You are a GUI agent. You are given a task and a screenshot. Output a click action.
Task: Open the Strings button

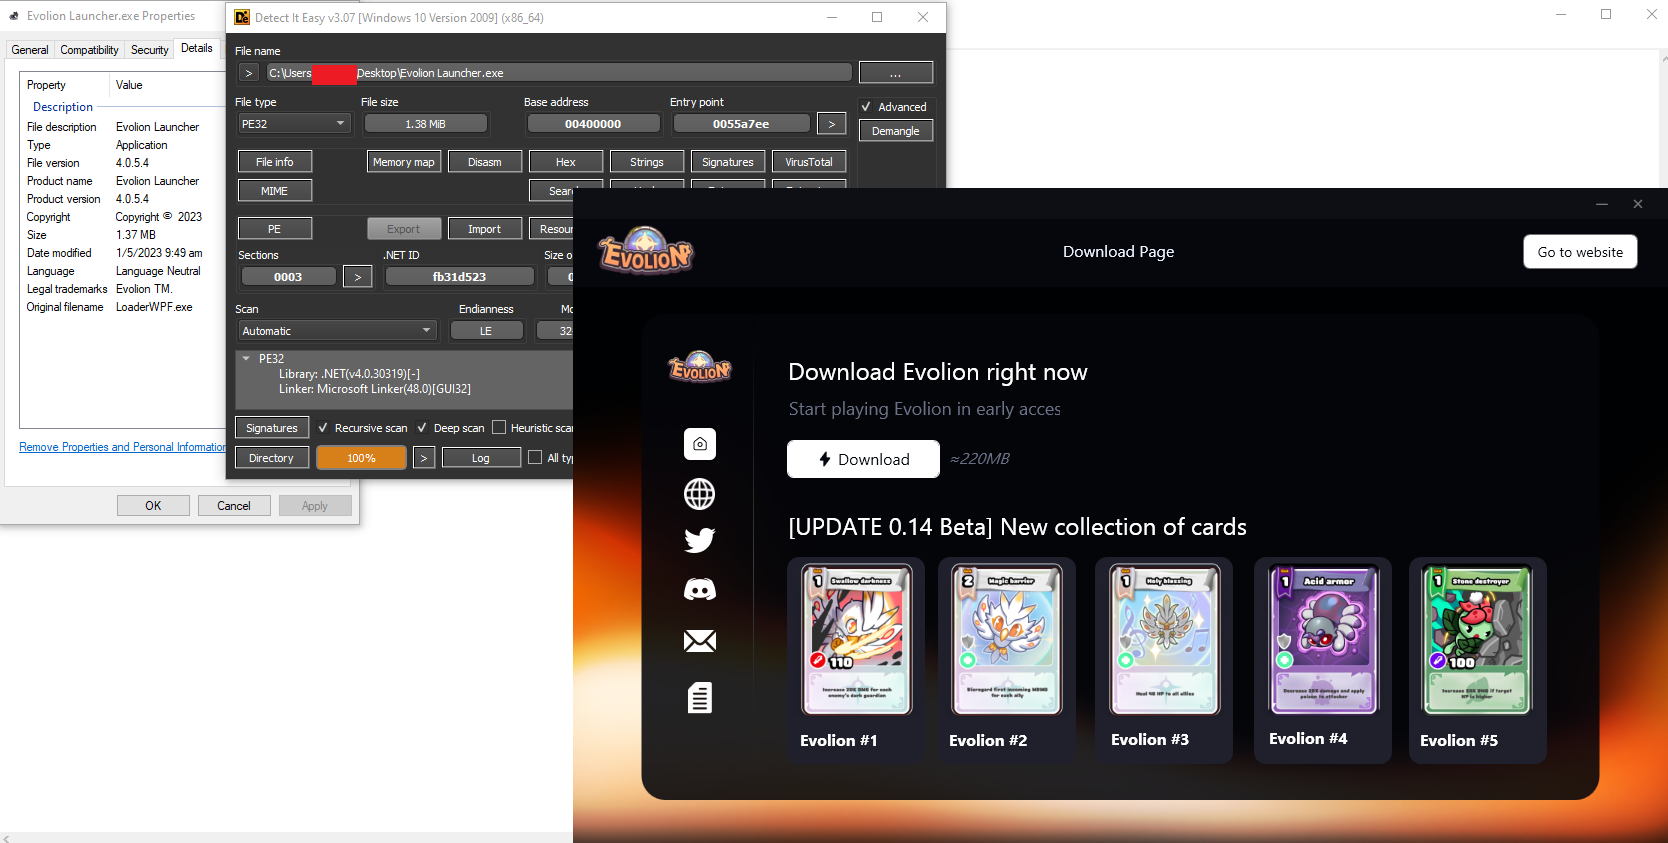tap(647, 162)
